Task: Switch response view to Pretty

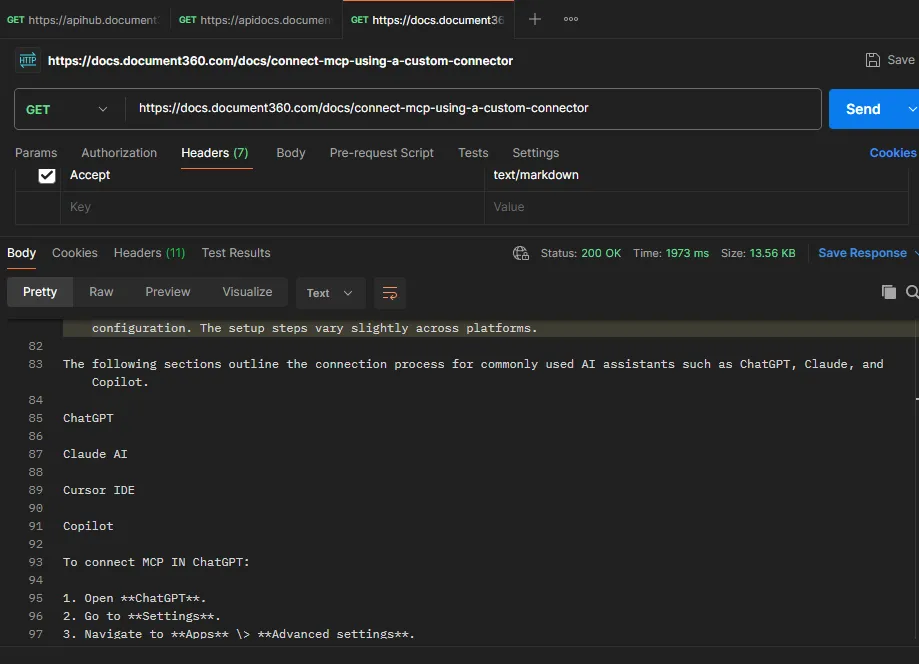Action: (40, 292)
